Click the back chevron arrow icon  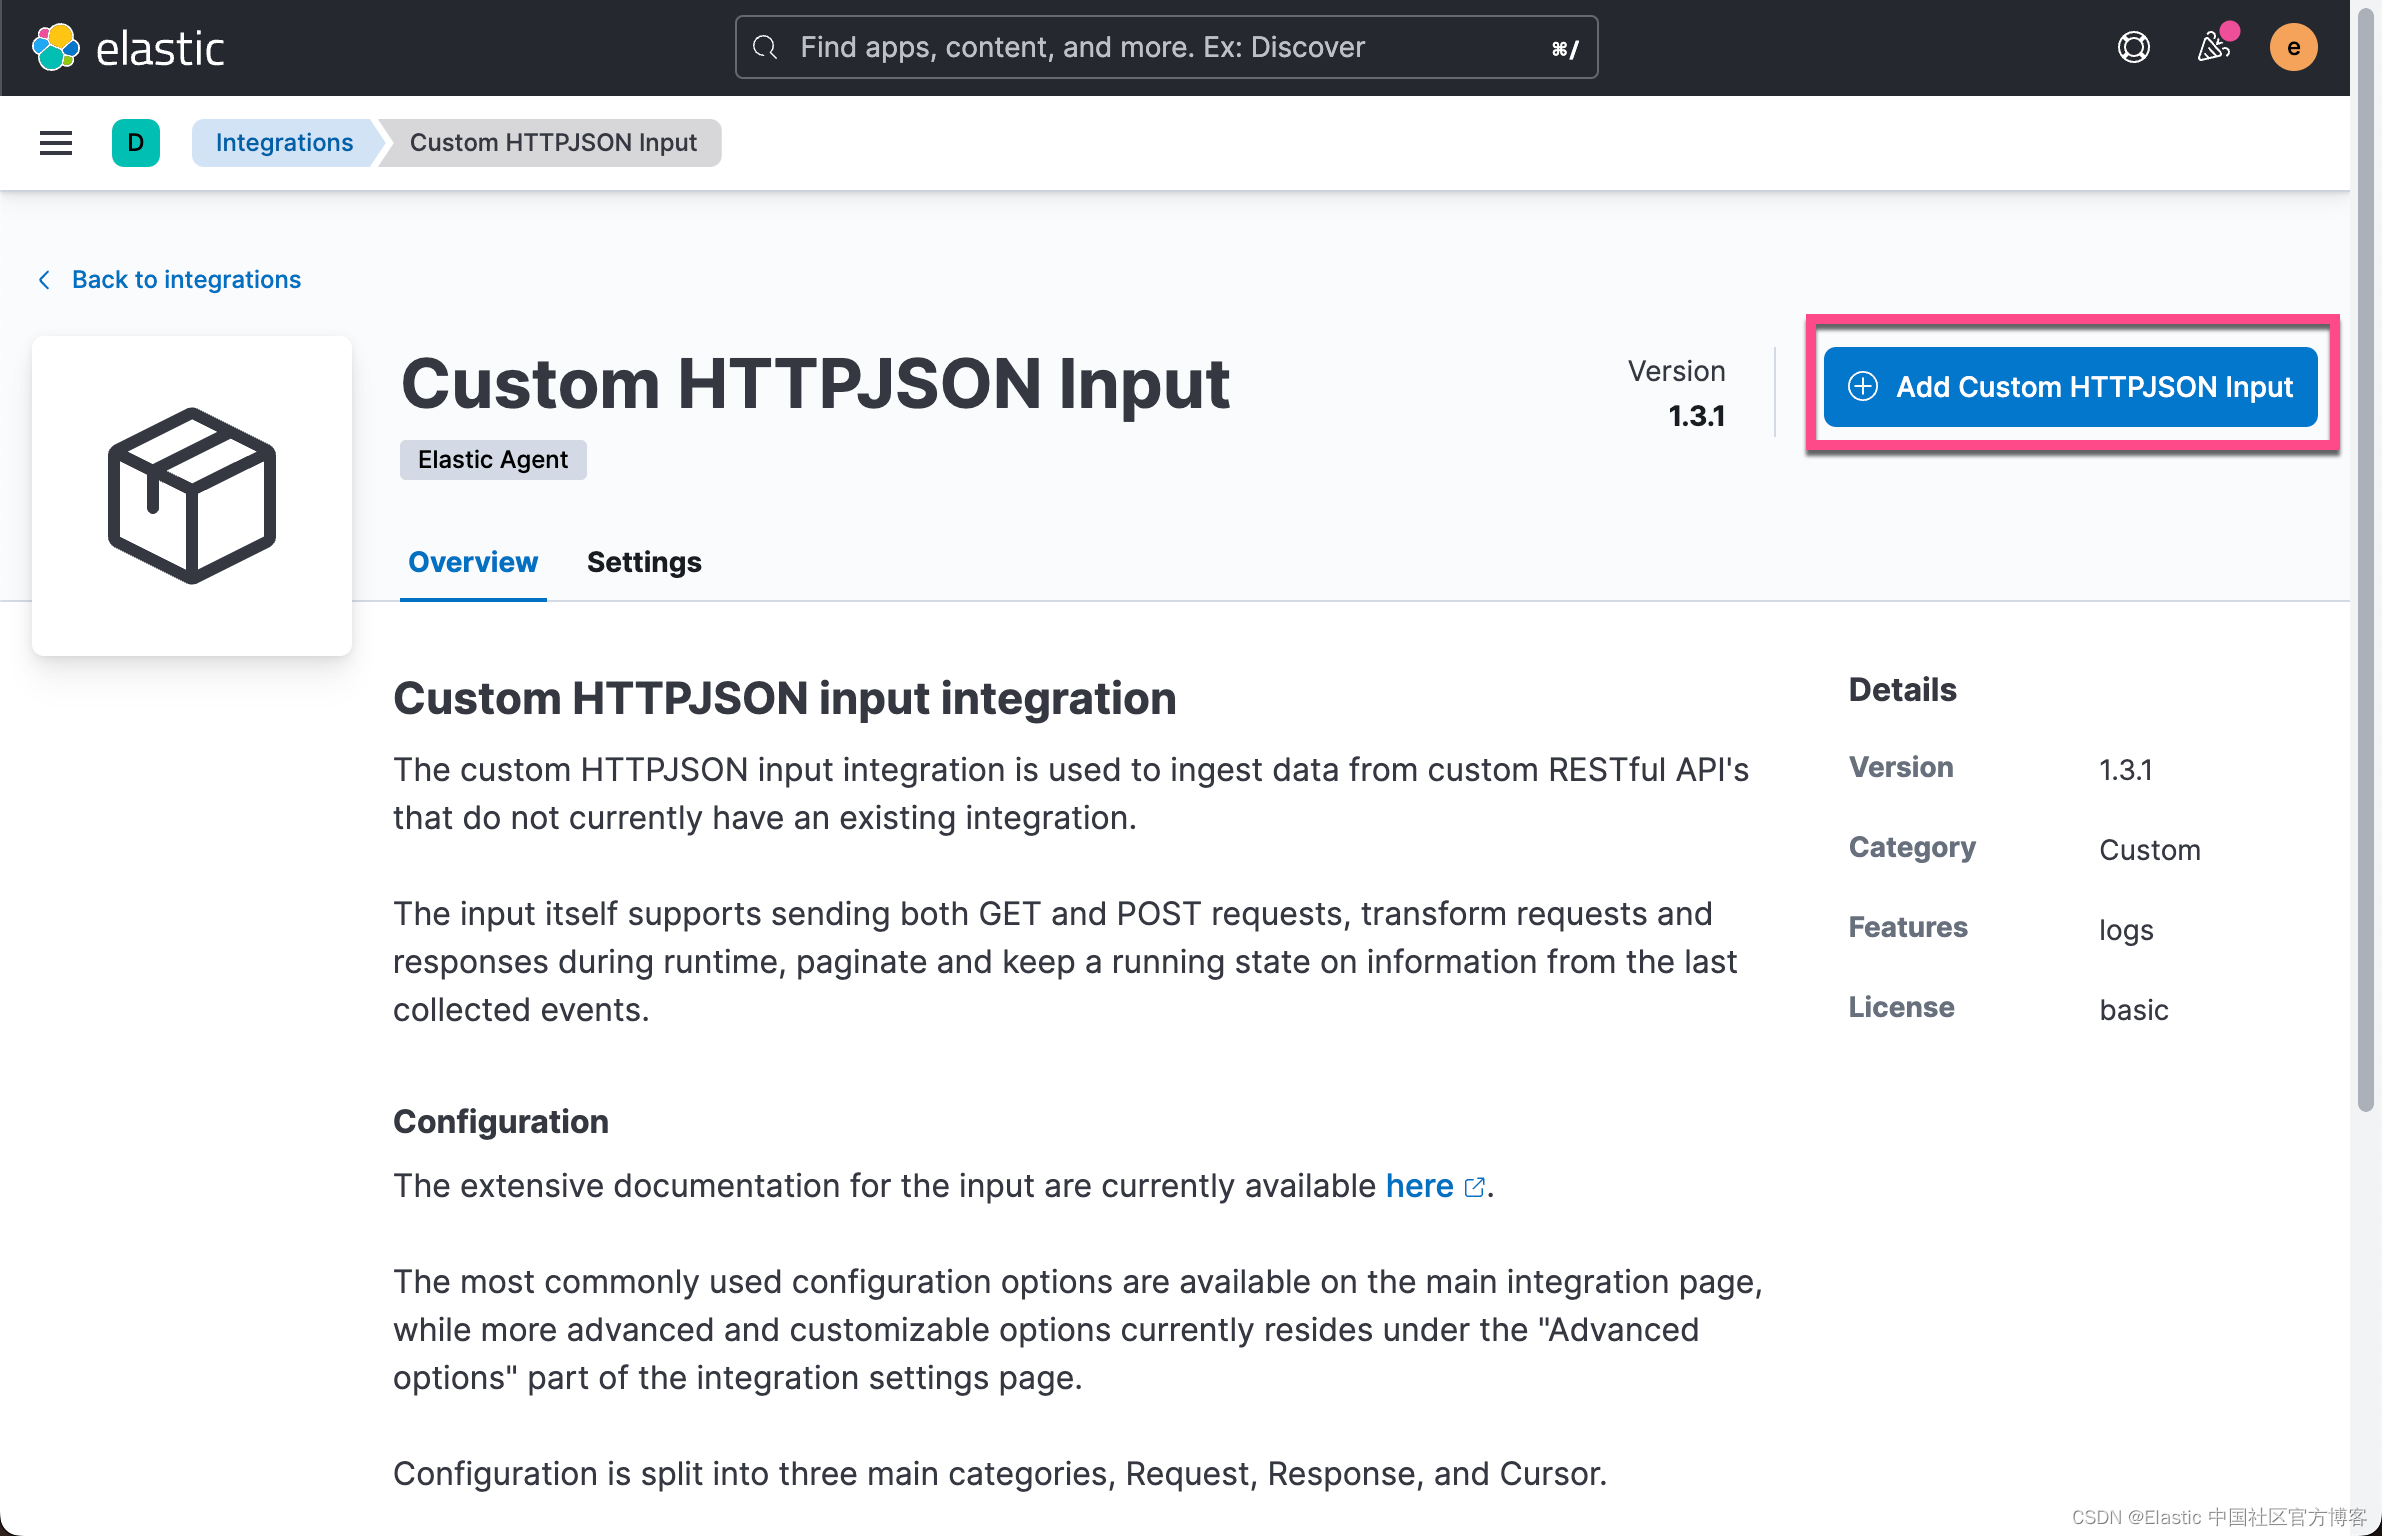coord(44,280)
